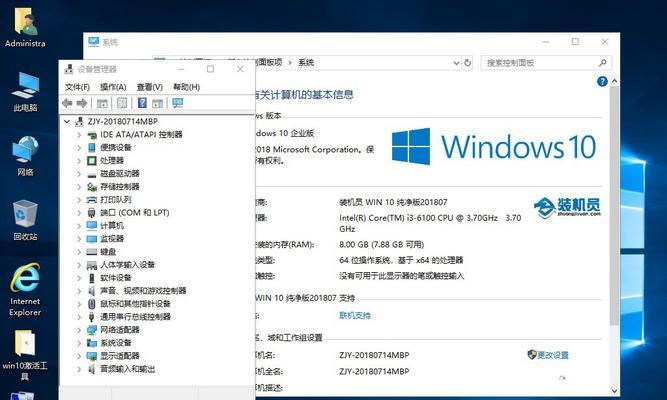667x400 pixels.
Task: Expand the 人体学输入设备 node
Action: click(x=79, y=265)
